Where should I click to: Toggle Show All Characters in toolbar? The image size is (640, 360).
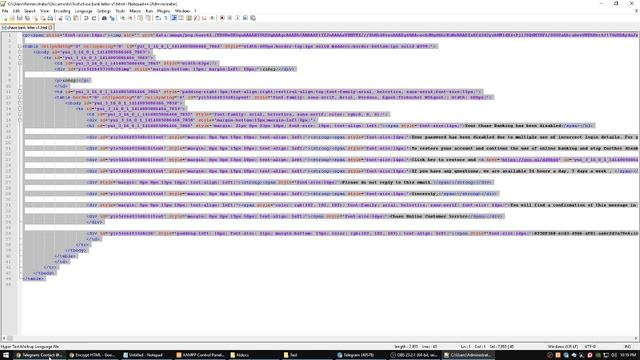[166, 18]
